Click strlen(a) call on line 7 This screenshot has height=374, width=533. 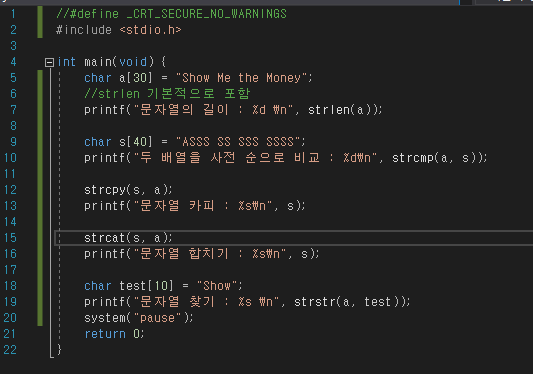(342, 110)
